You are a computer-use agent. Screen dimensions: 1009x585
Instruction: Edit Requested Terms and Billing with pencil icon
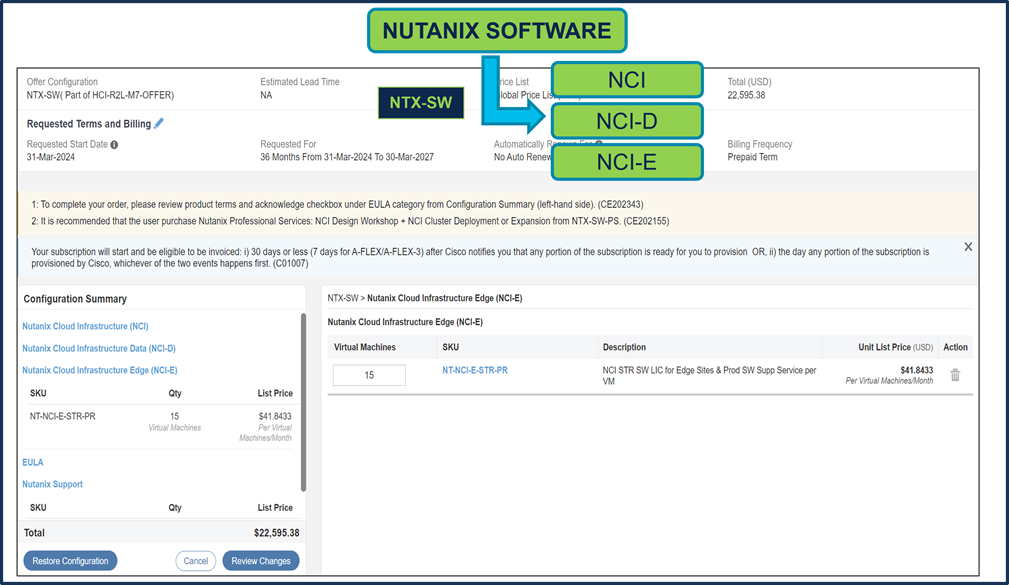click(158, 123)
